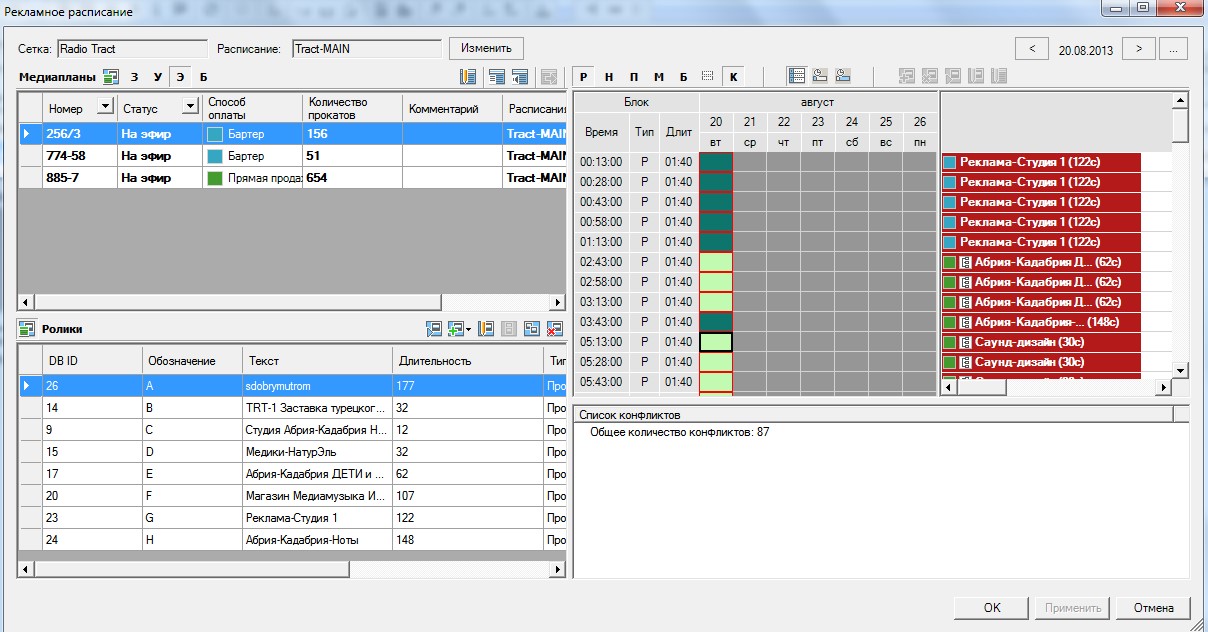Click the copy spot windows icon
Screen dimensions: 1208x632
coord(532,328)
